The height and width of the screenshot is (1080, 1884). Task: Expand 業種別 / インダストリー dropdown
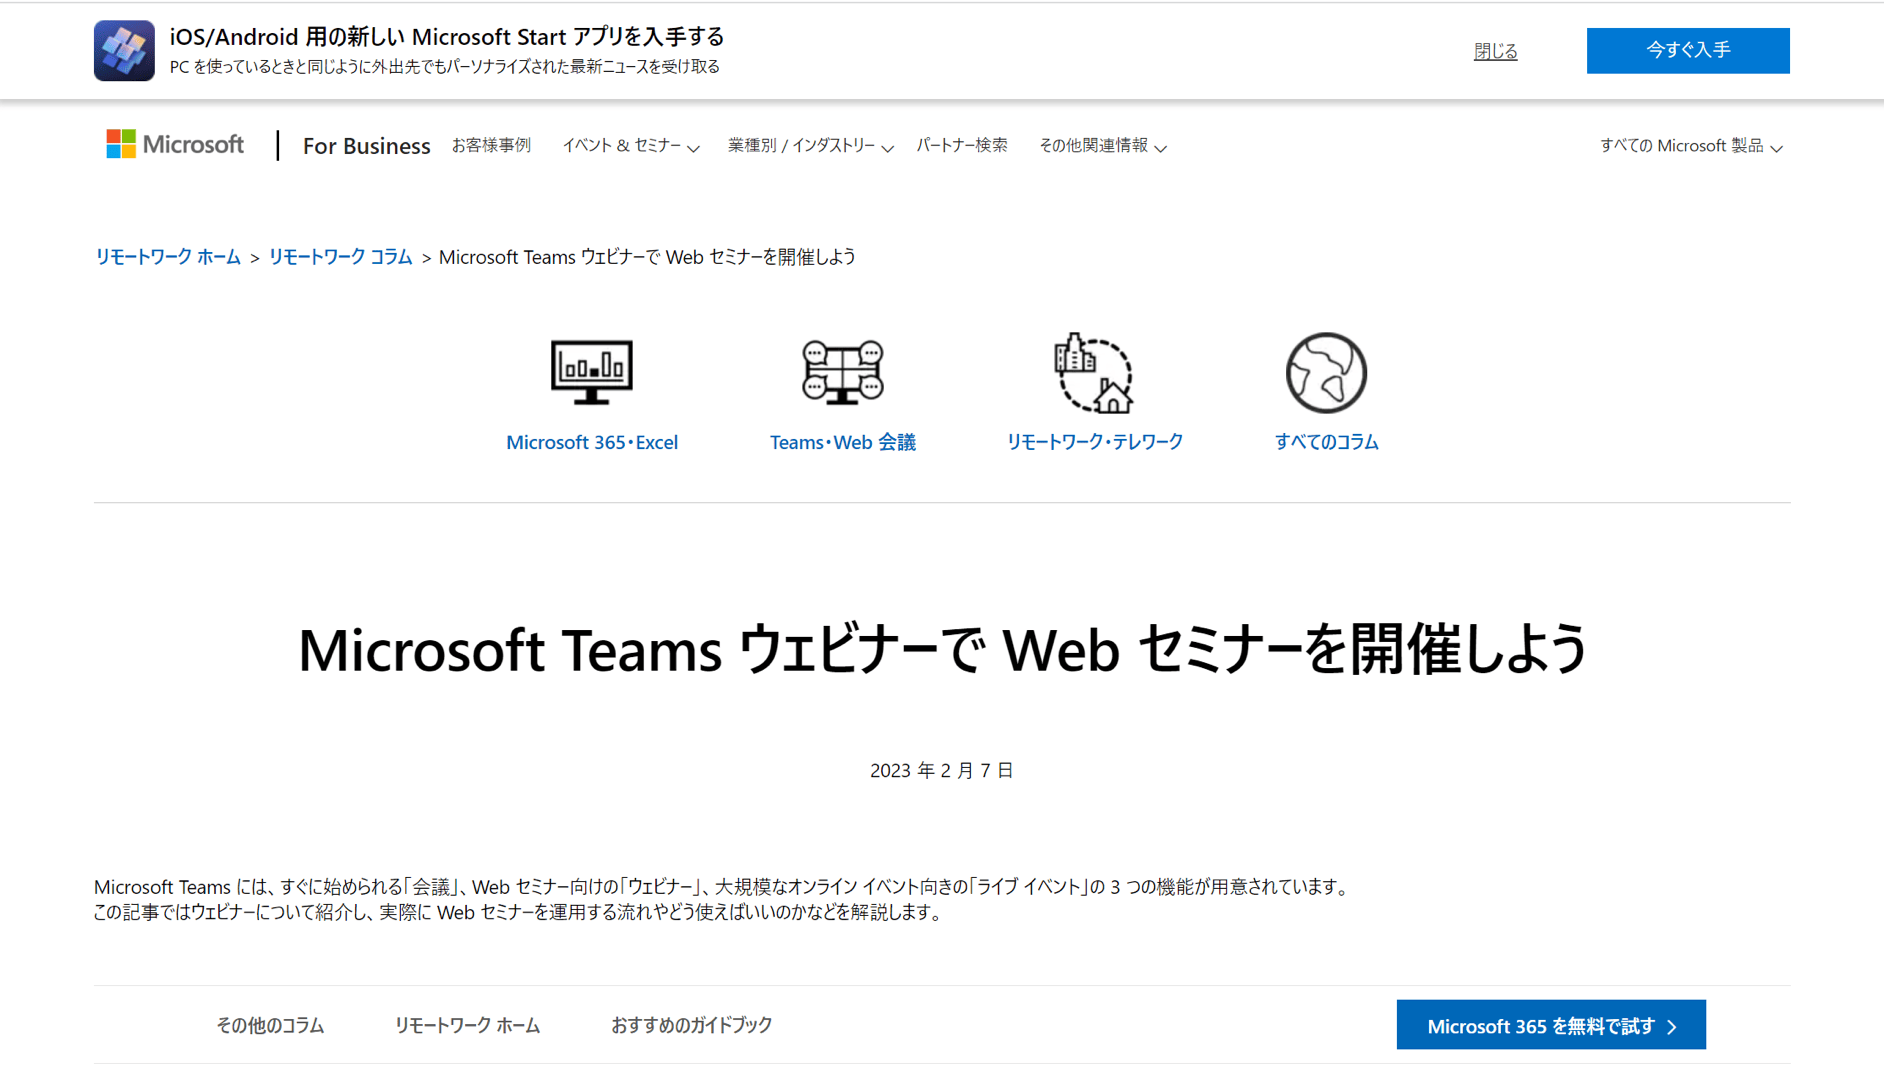[811, 146]
